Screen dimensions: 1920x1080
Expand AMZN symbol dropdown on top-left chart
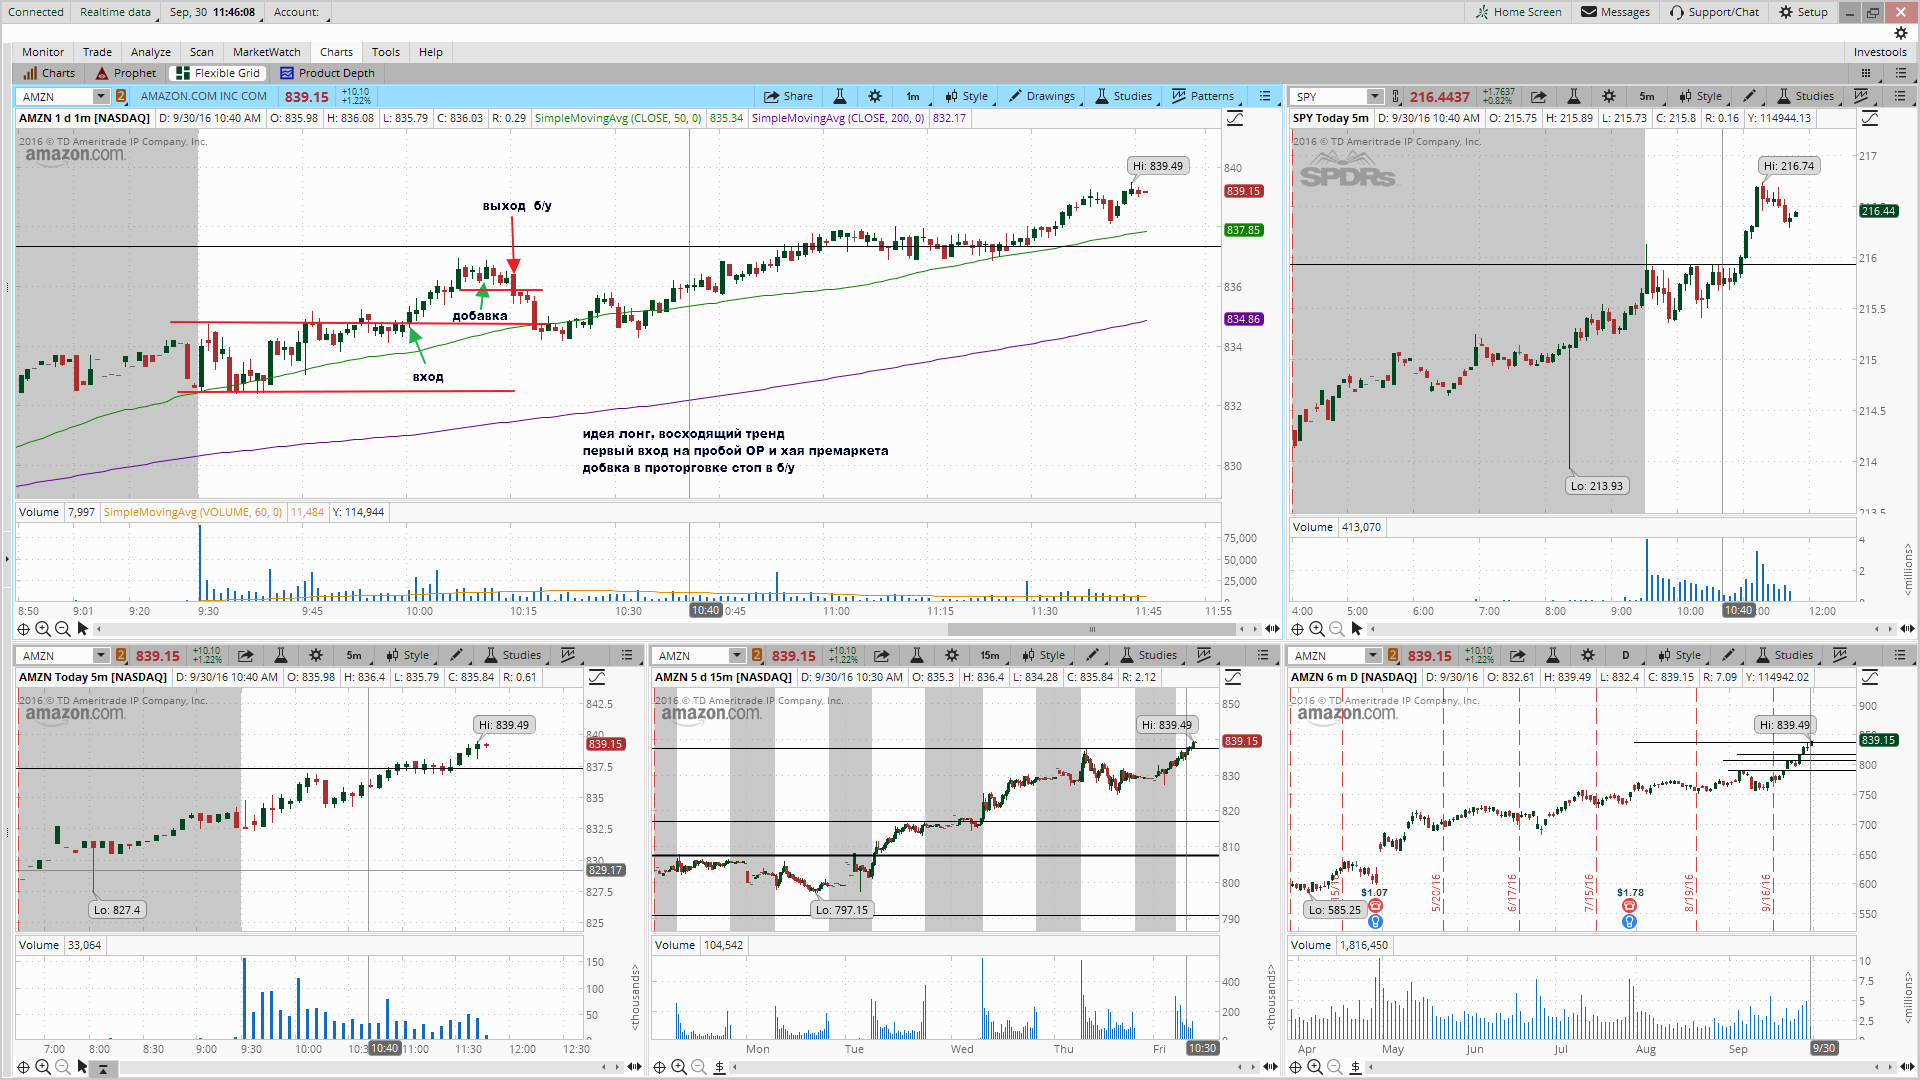click(100, 96)
